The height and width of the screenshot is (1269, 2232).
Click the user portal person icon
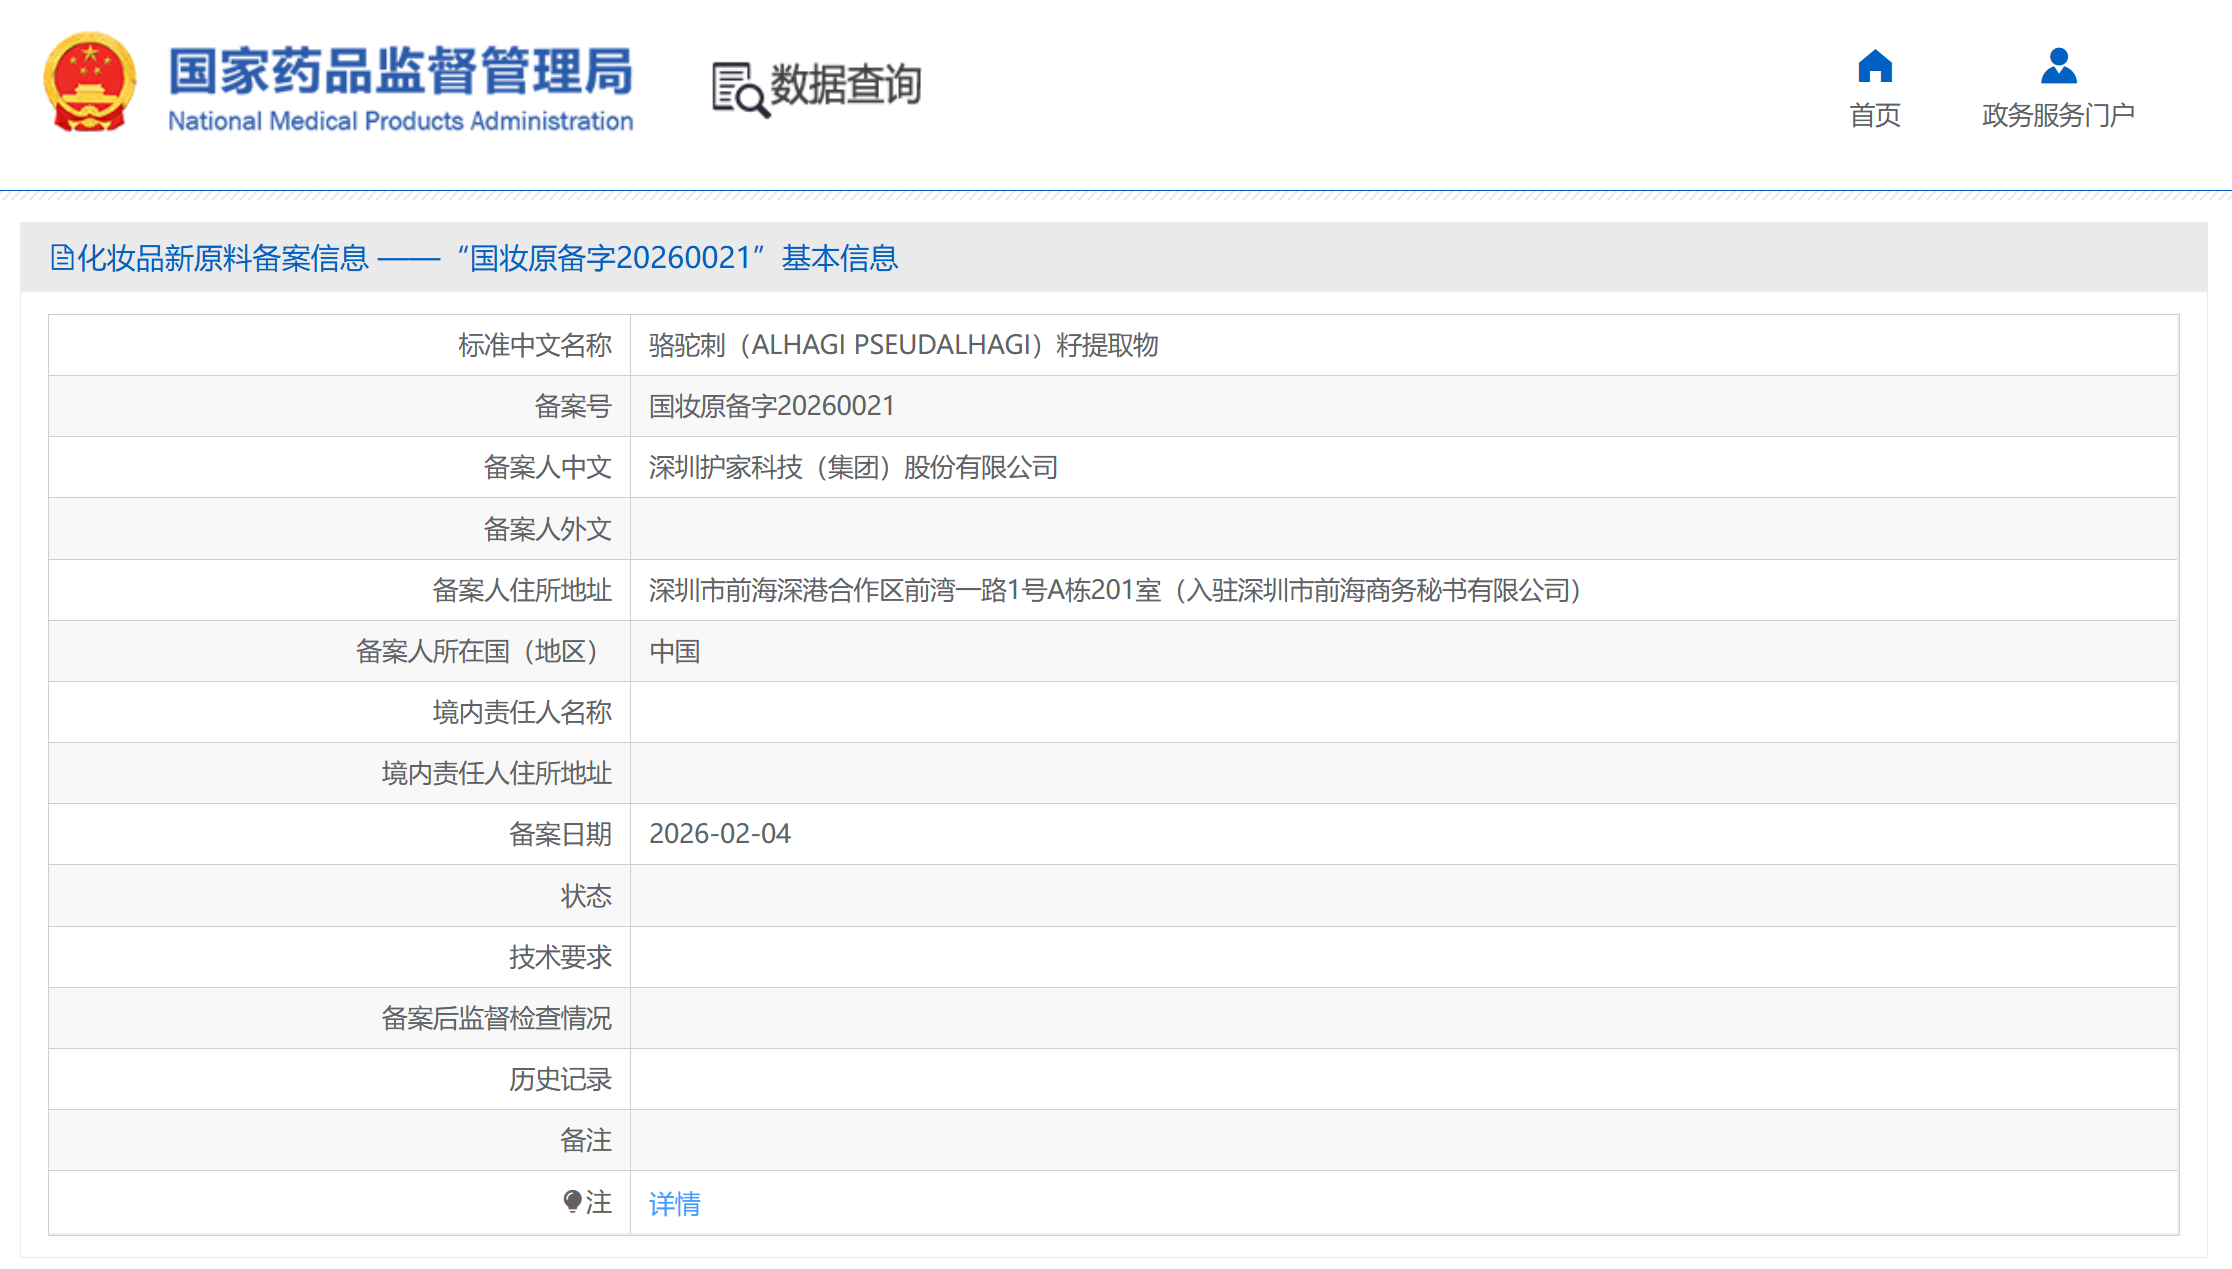click(x=2058, y=67)
